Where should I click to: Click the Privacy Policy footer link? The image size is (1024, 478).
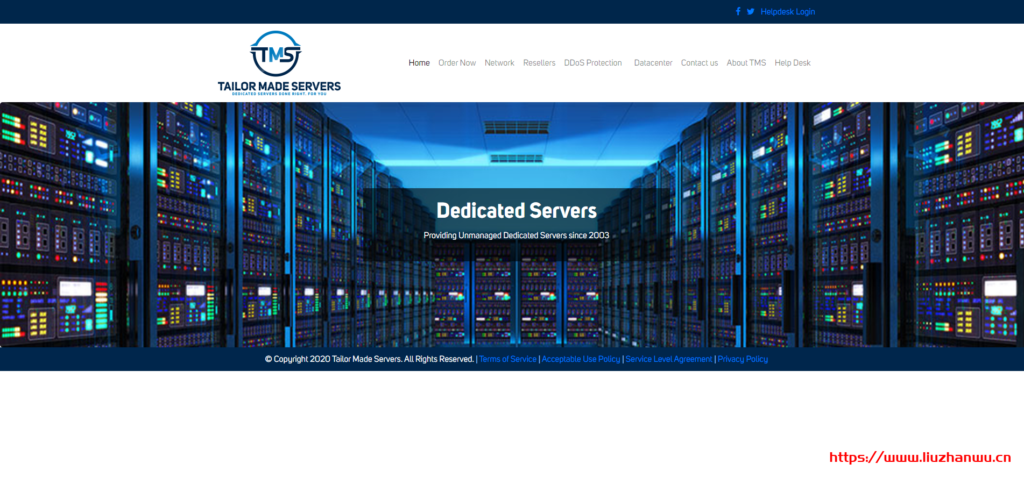(743, 359)
